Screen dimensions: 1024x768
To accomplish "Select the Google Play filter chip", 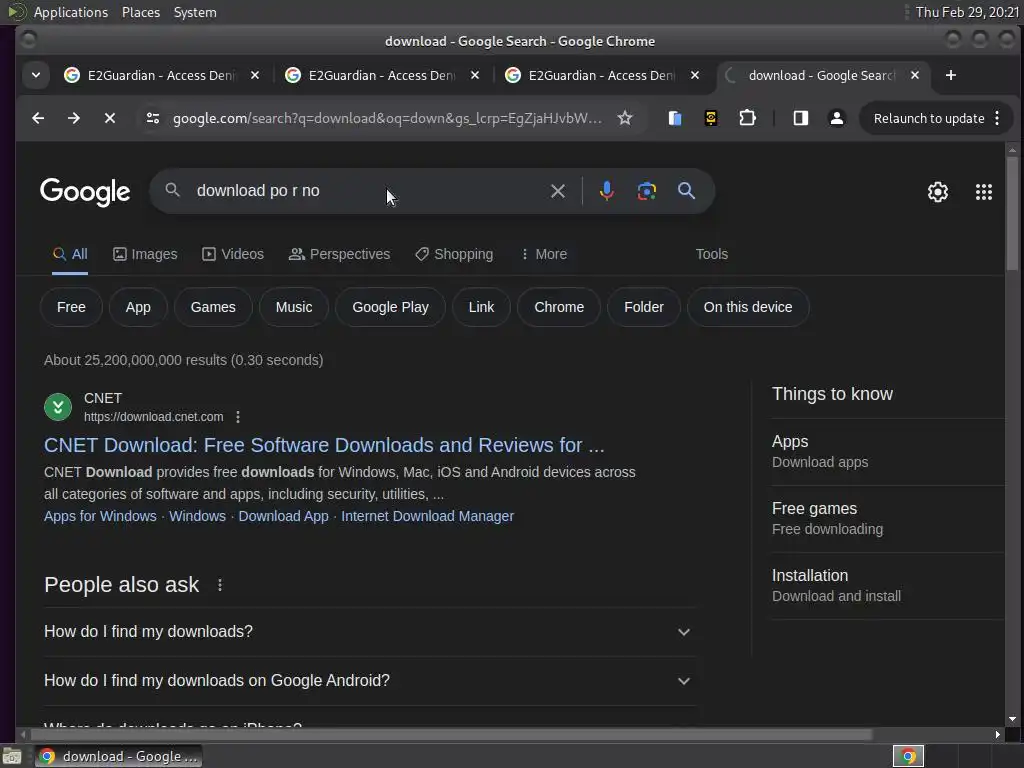I will [391, 307].
